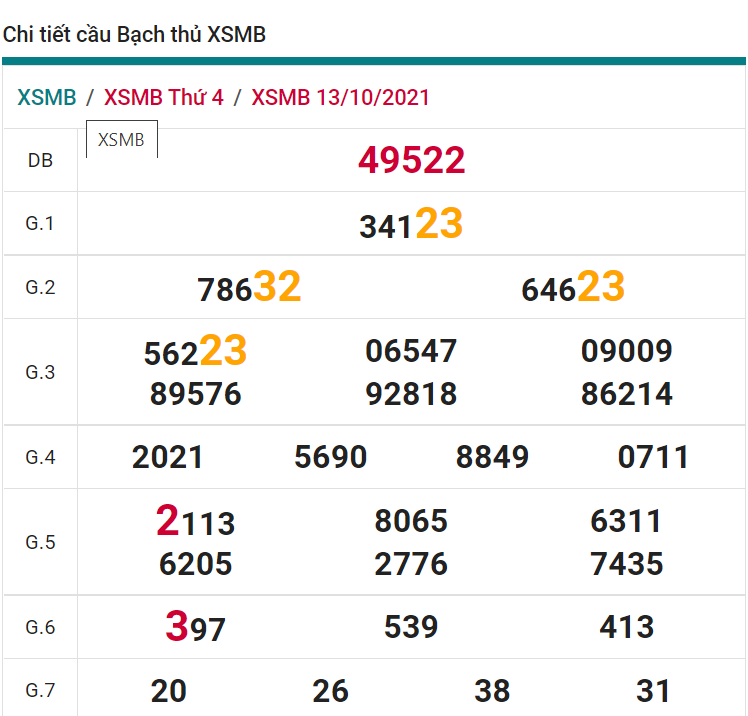Select the G.3 number 56223

click(195, 352)
